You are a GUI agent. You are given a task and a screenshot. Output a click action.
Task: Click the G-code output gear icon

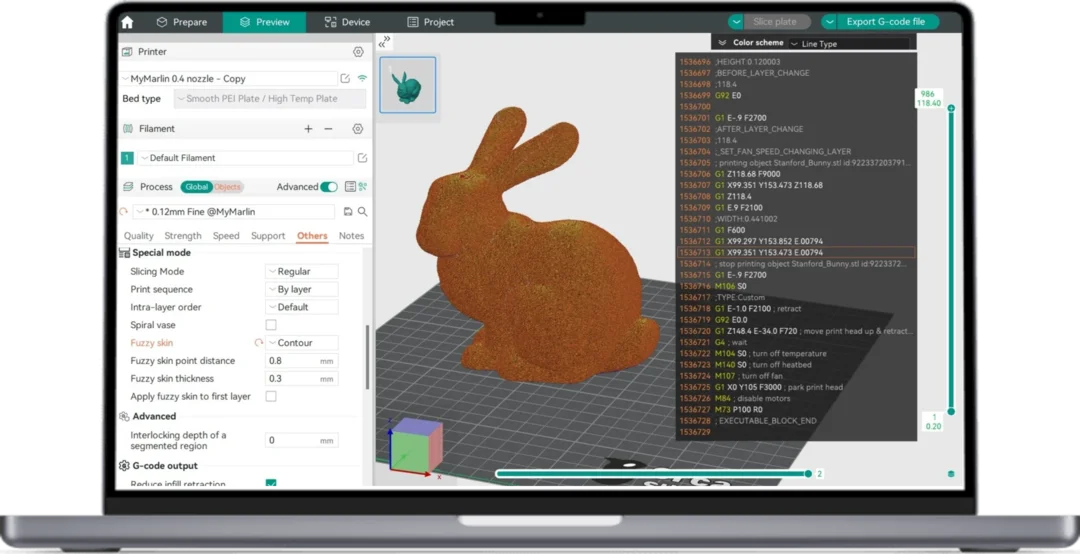125,466
